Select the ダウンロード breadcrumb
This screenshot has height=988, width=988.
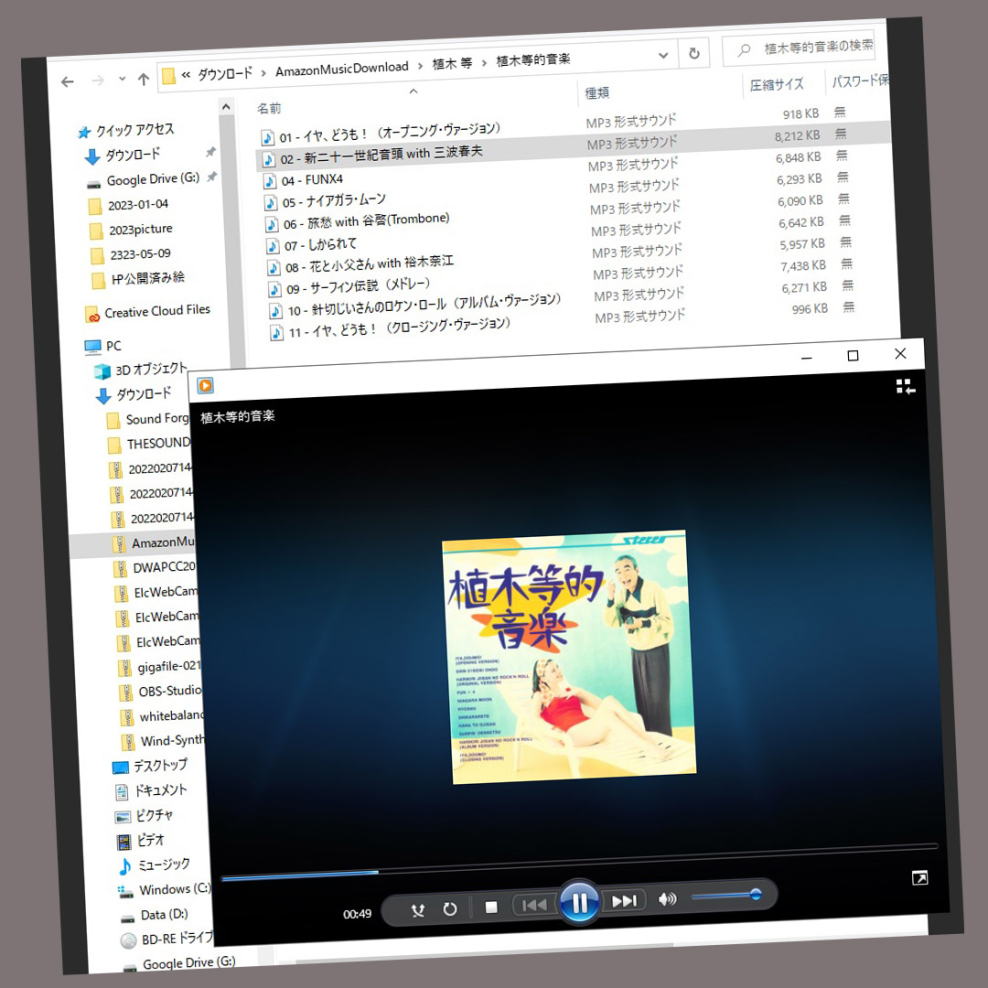[224, 73]
